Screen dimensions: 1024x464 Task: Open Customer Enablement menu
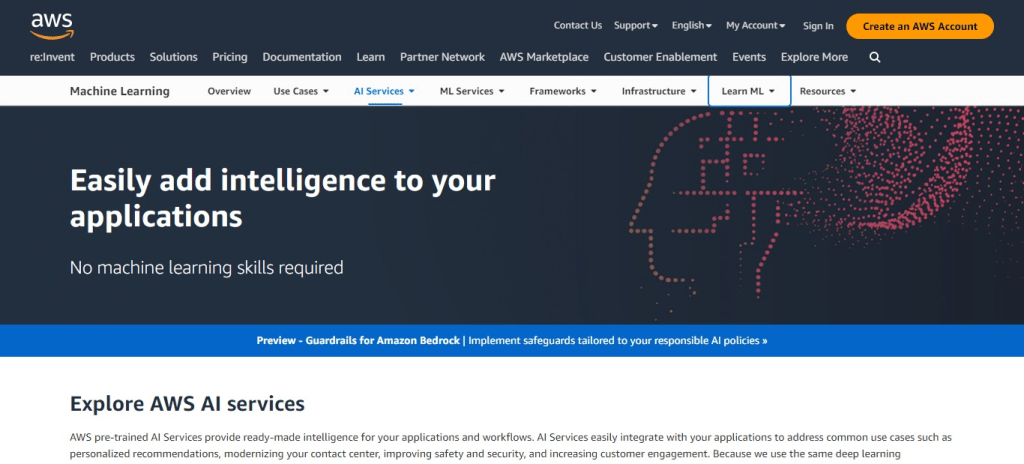[x=660, y=57]
